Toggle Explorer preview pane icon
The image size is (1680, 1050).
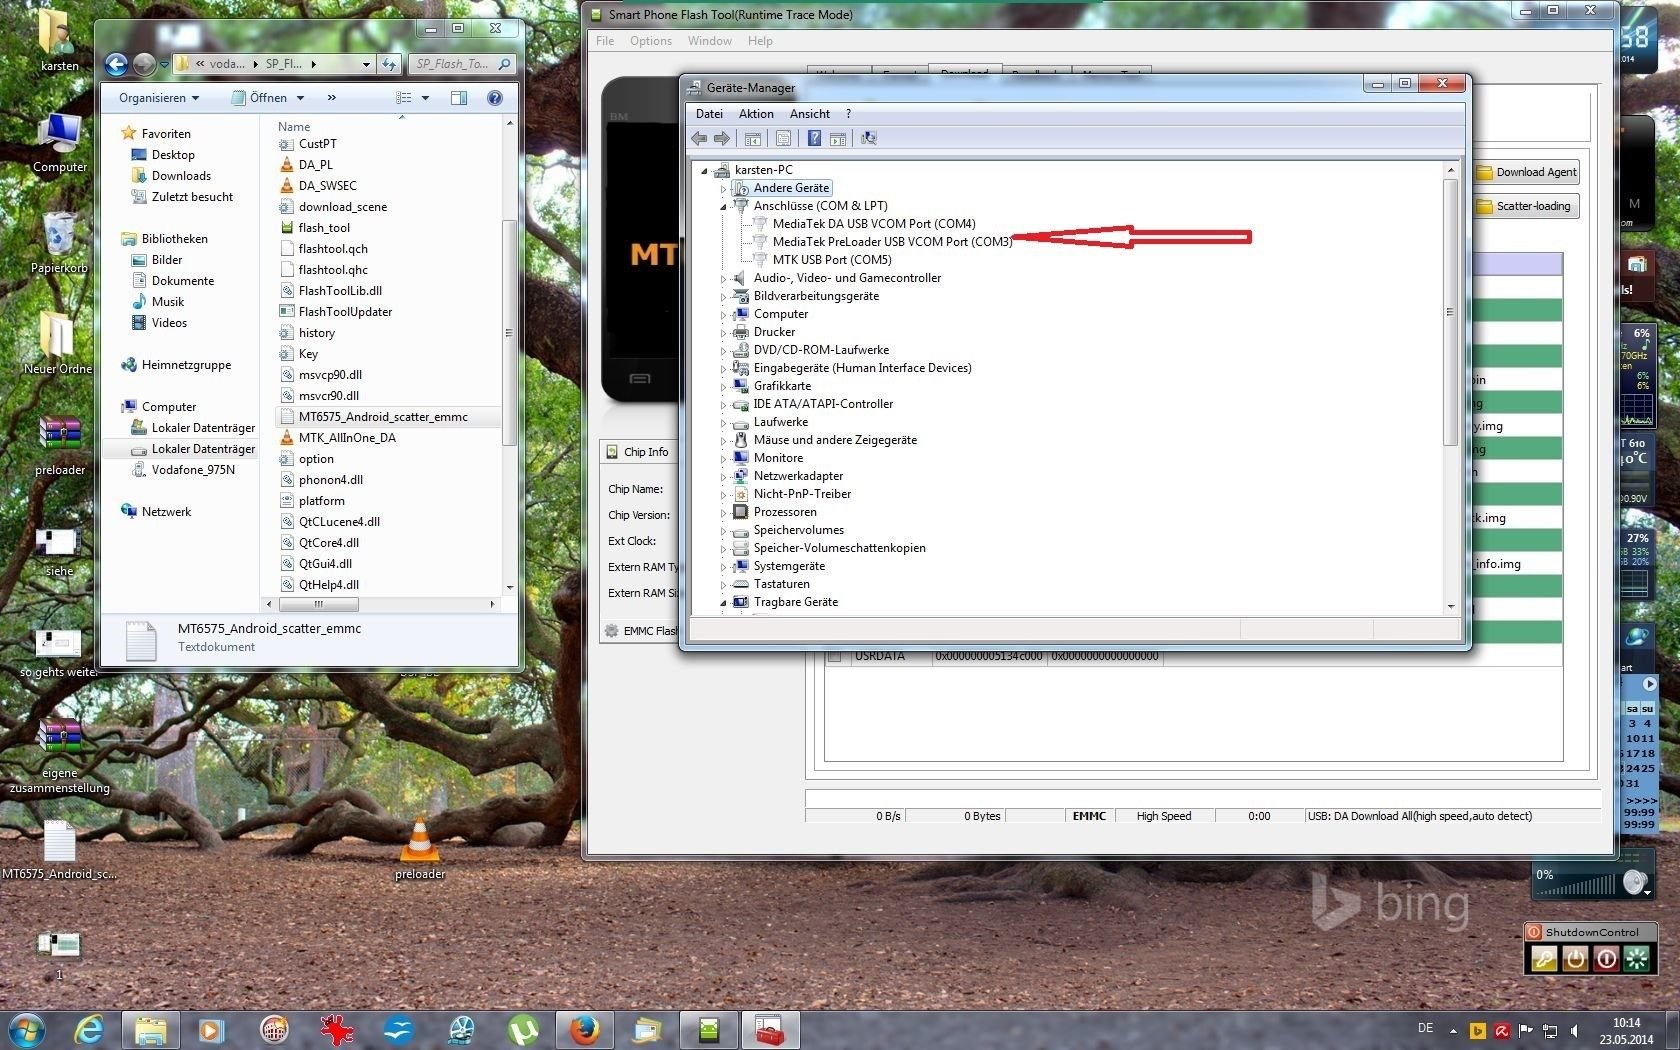(459, 98)
